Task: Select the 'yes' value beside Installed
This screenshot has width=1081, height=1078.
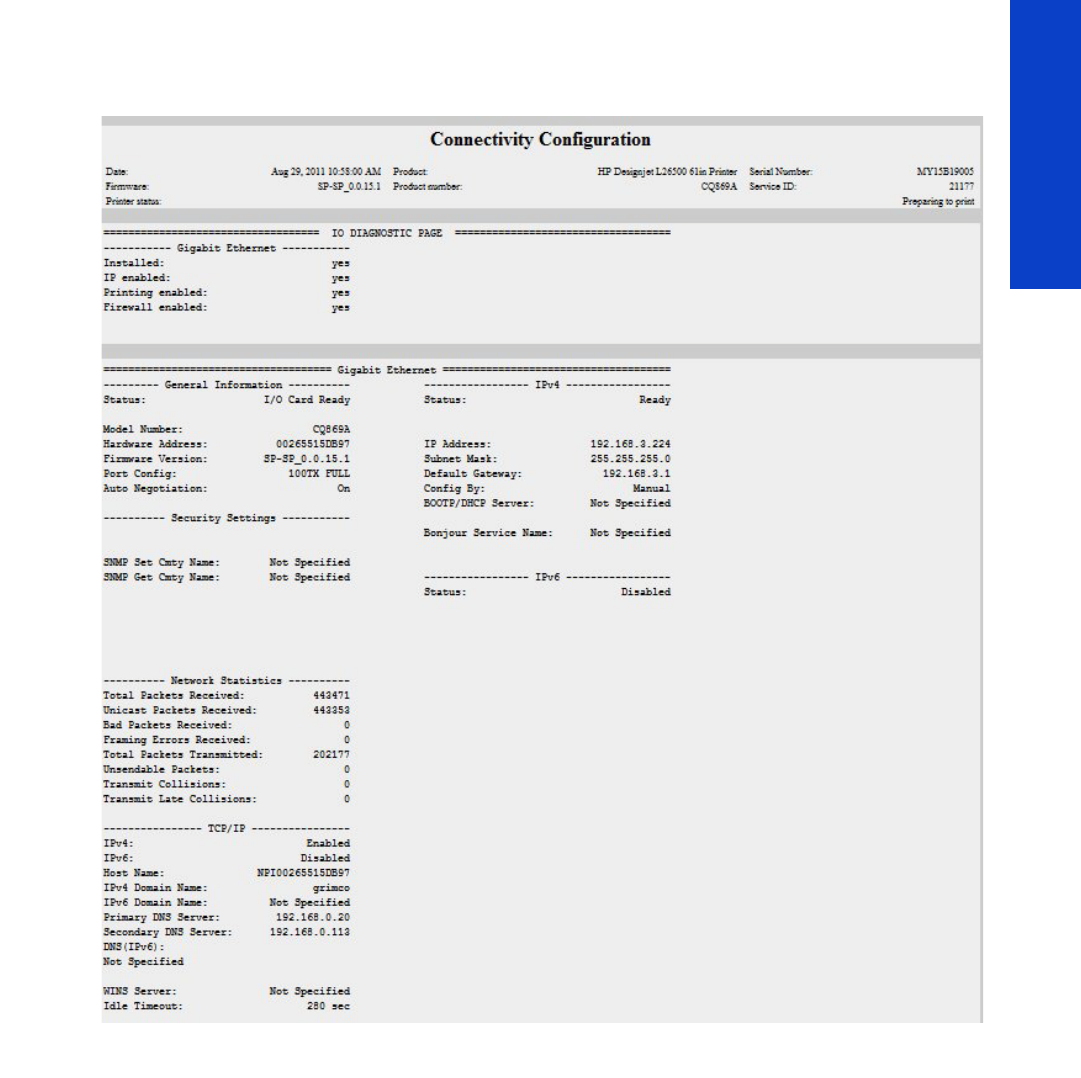Action: click(341, 263)
